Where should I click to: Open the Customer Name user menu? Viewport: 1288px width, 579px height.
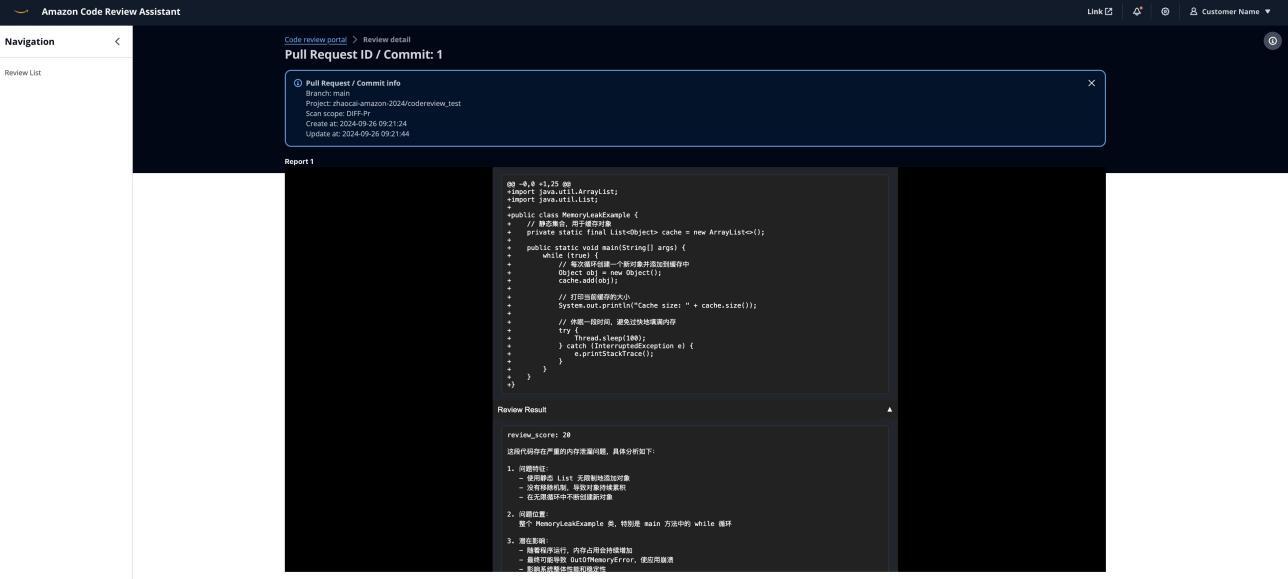[1230, 12]
